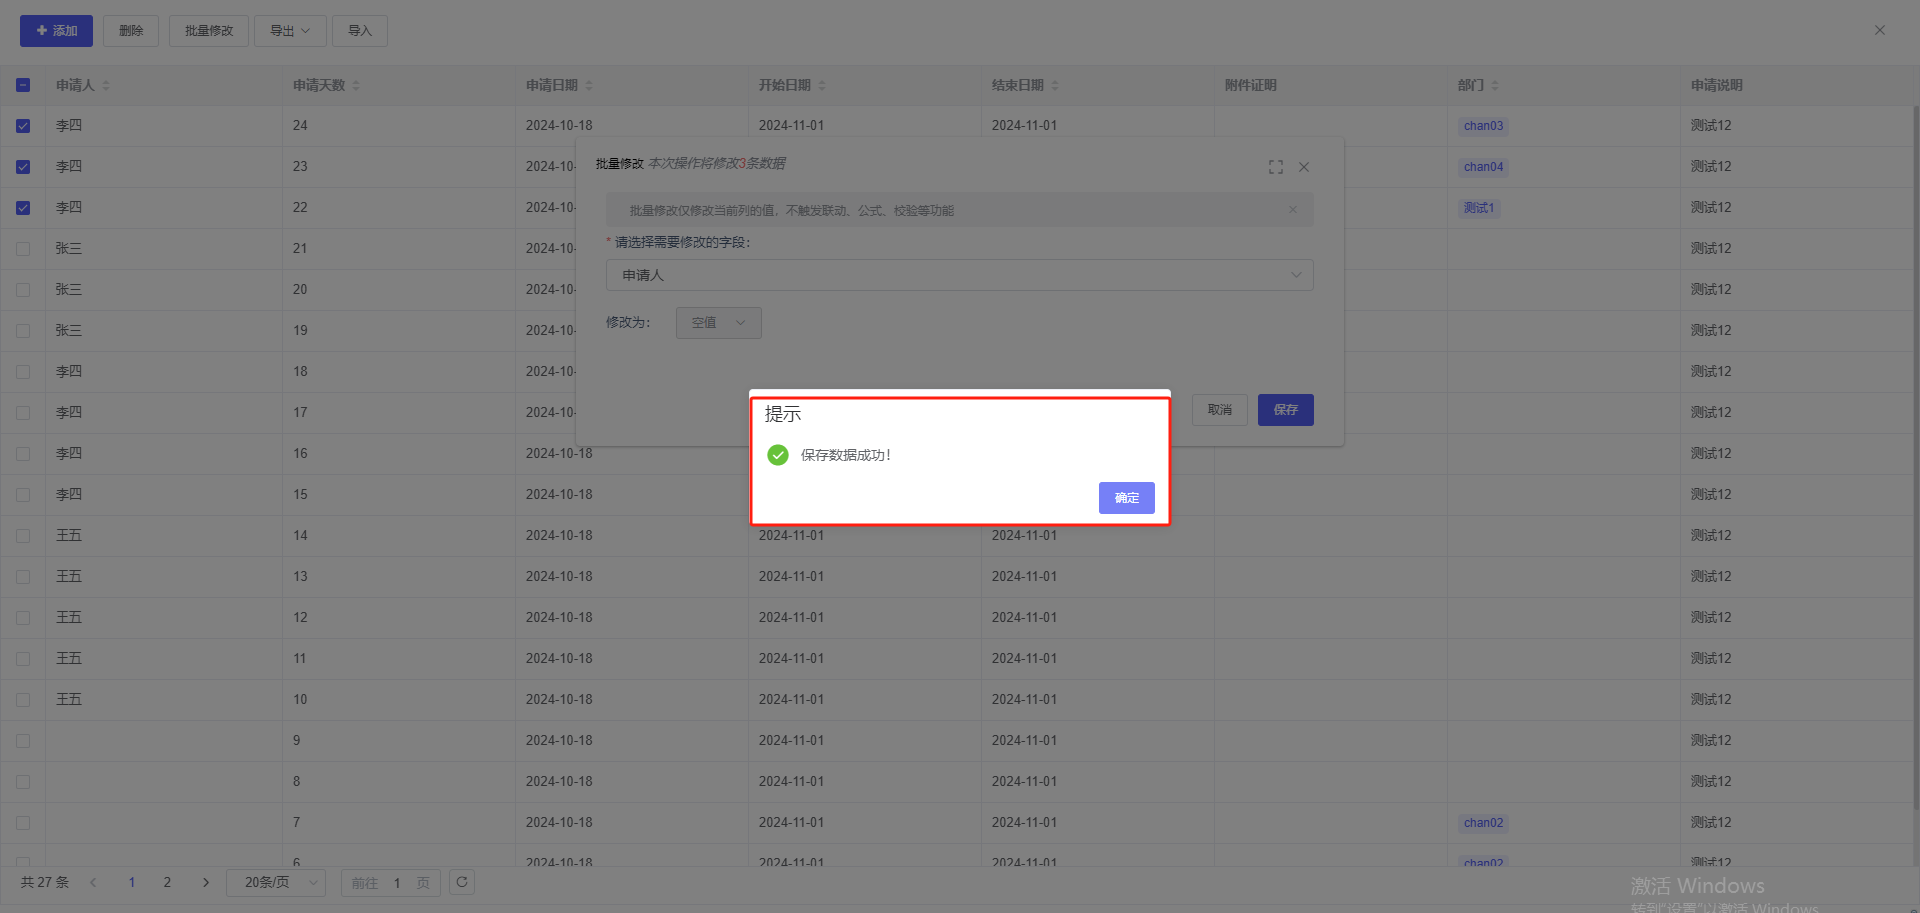Click the fullscreen icon in 批量修改 dialog

tap(1275, 167)
